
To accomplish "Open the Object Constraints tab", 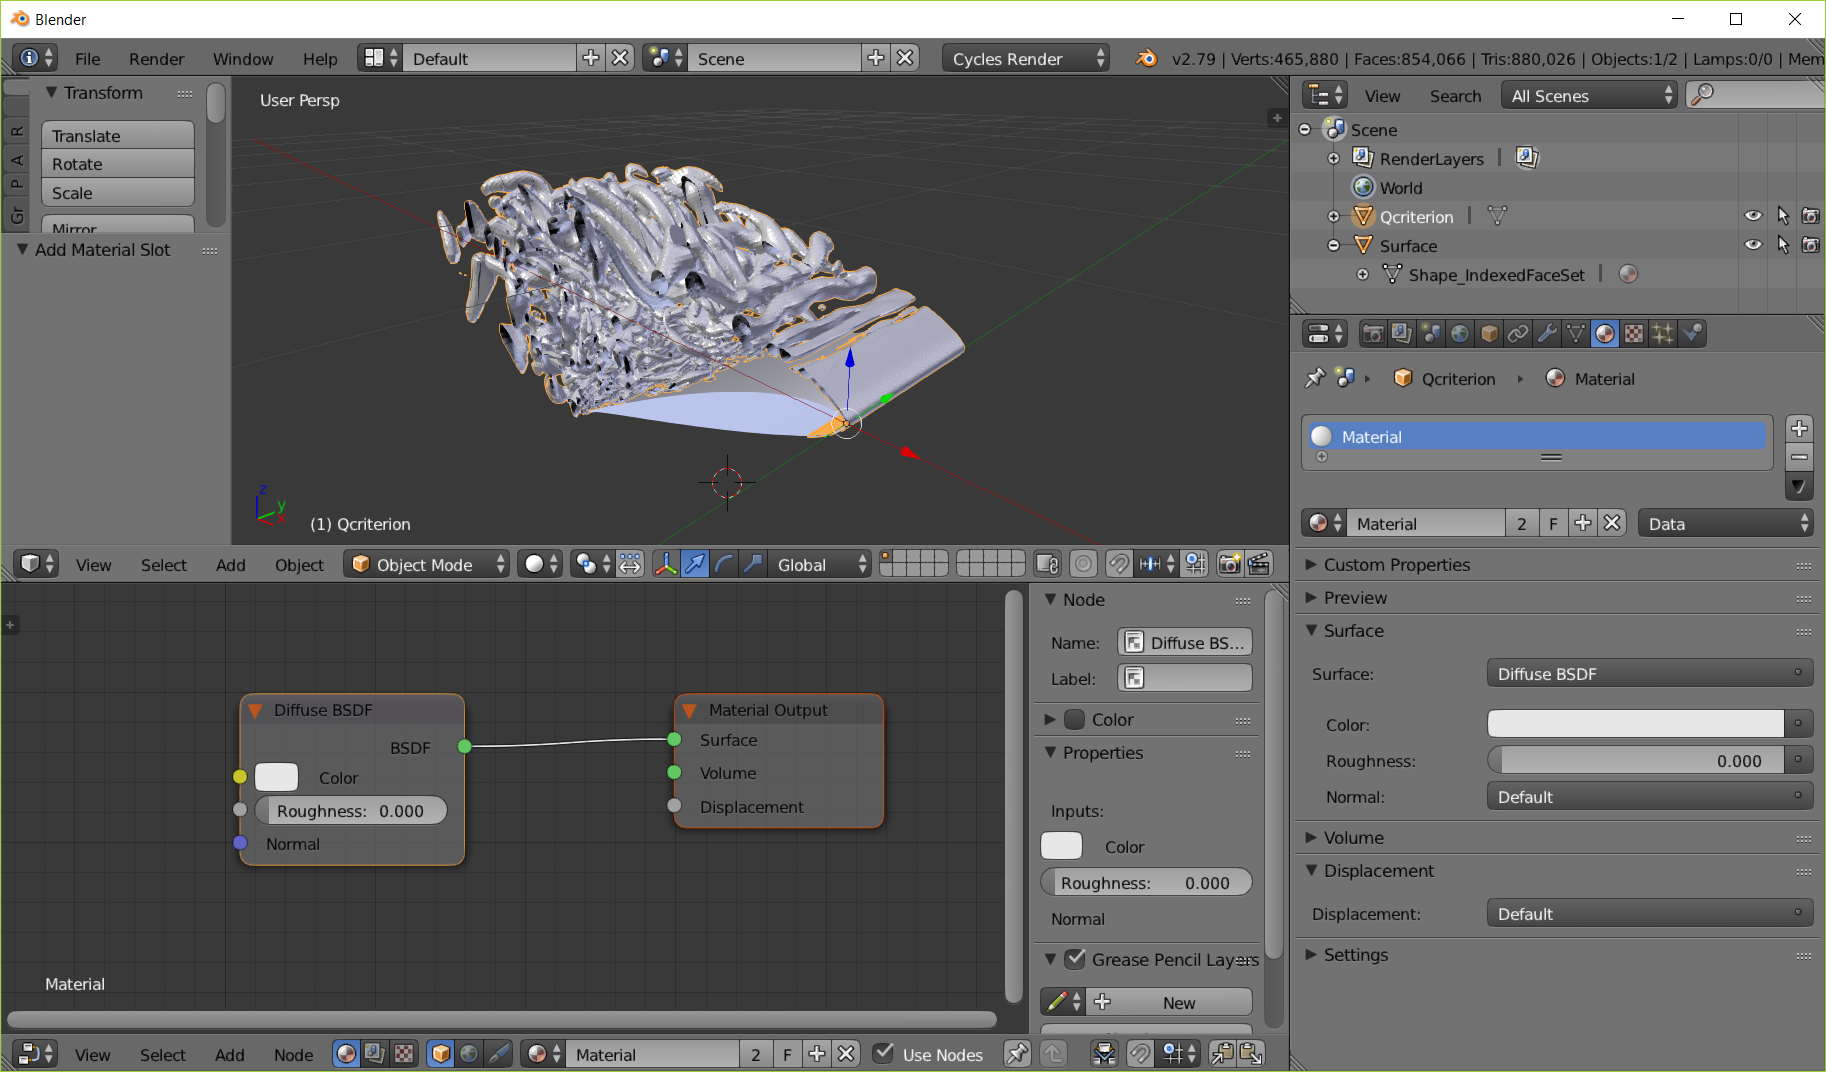I will 1517,333.
